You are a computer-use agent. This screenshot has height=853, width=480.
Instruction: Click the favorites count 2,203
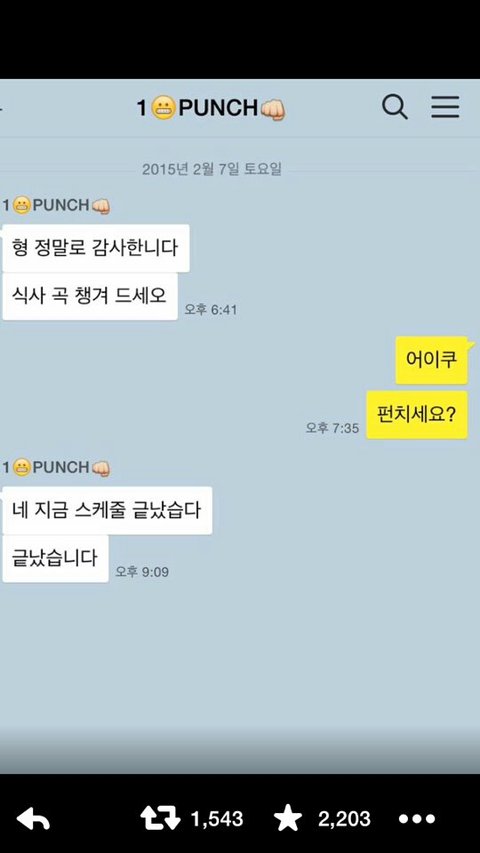pos(344,819)
